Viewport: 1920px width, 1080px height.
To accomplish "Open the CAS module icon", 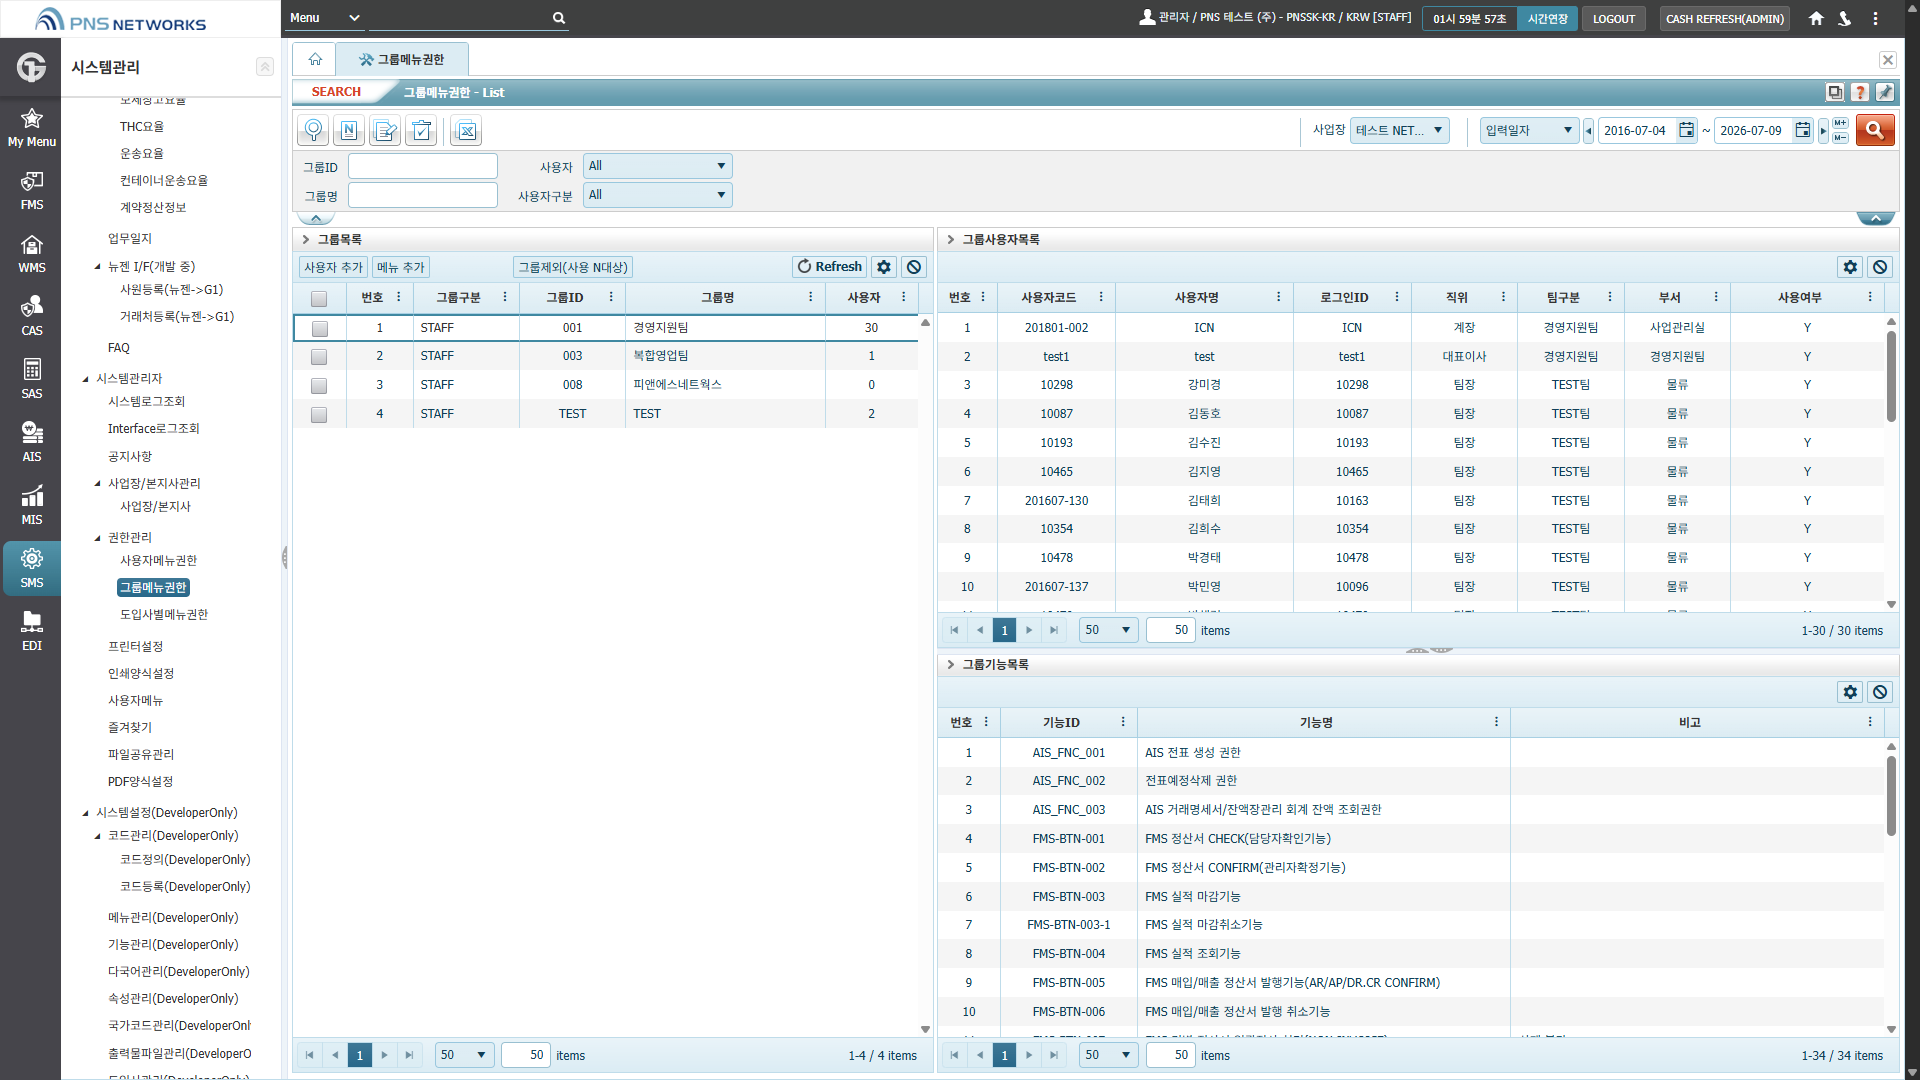I will point(31,317).
